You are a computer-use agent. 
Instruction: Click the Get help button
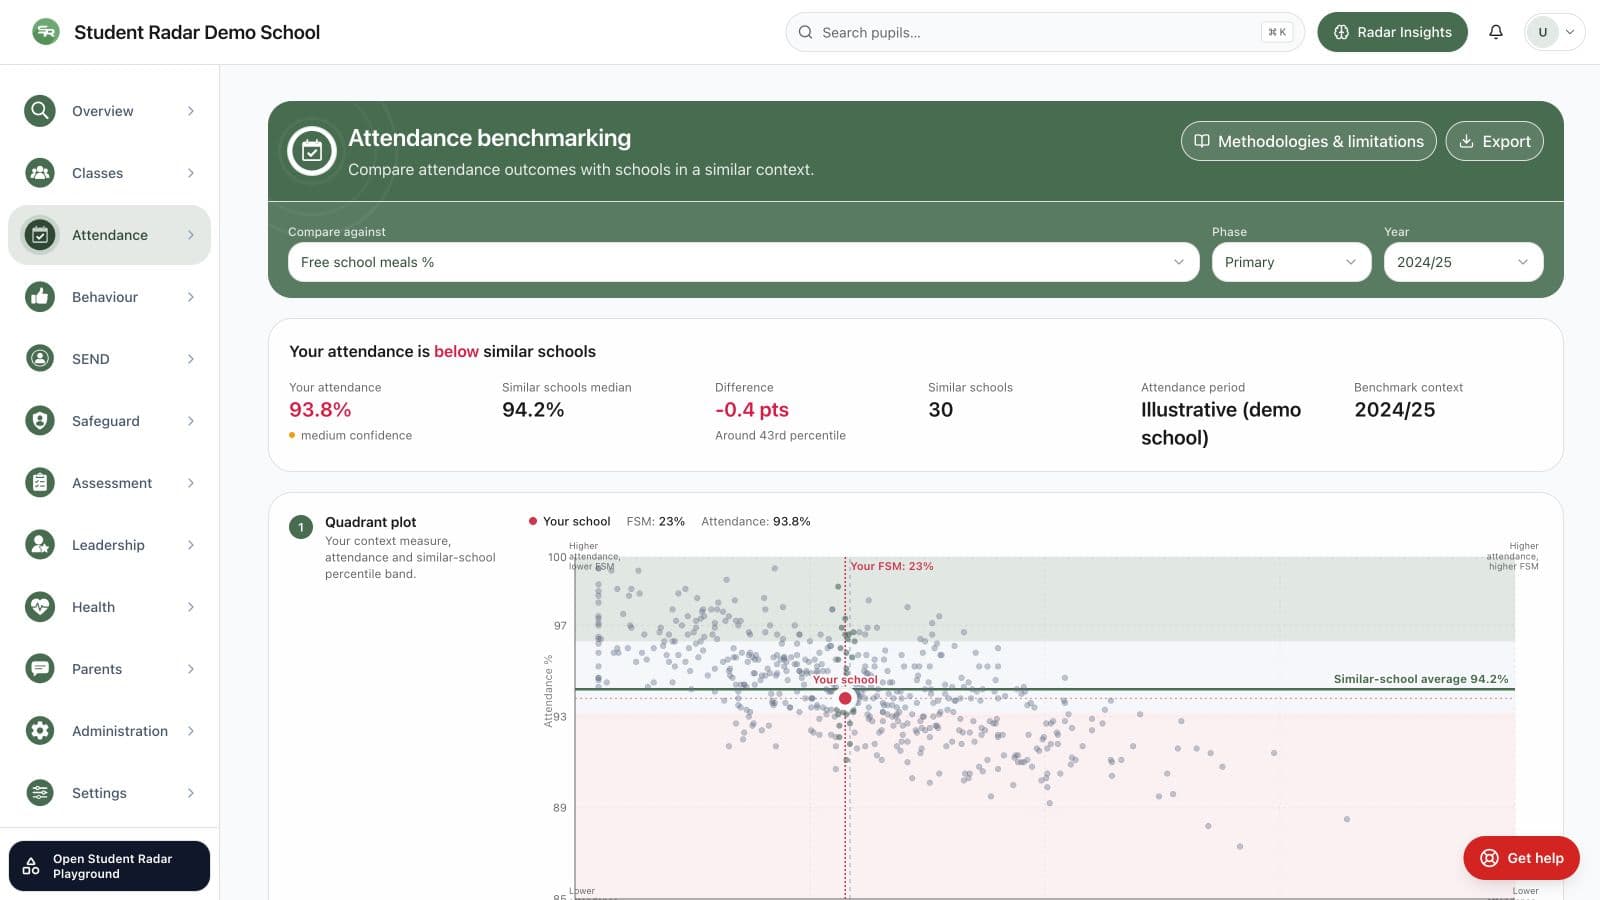1521,858
